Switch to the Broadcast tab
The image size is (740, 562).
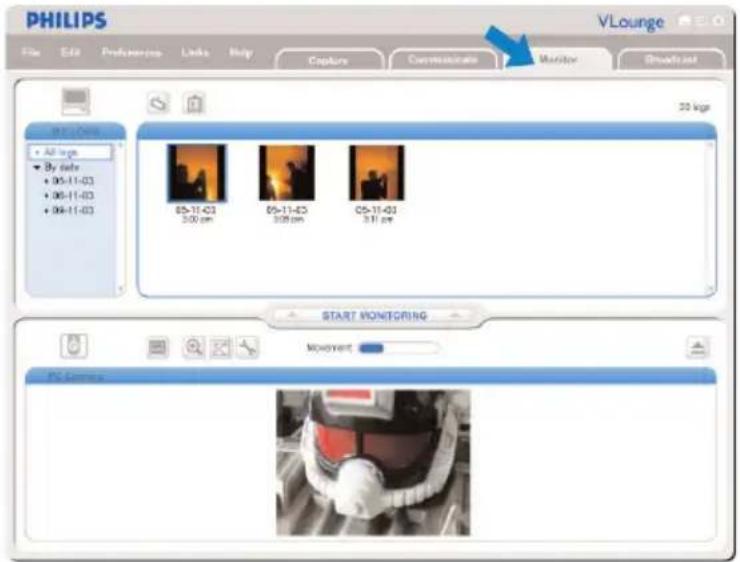[x=671, y=59]
